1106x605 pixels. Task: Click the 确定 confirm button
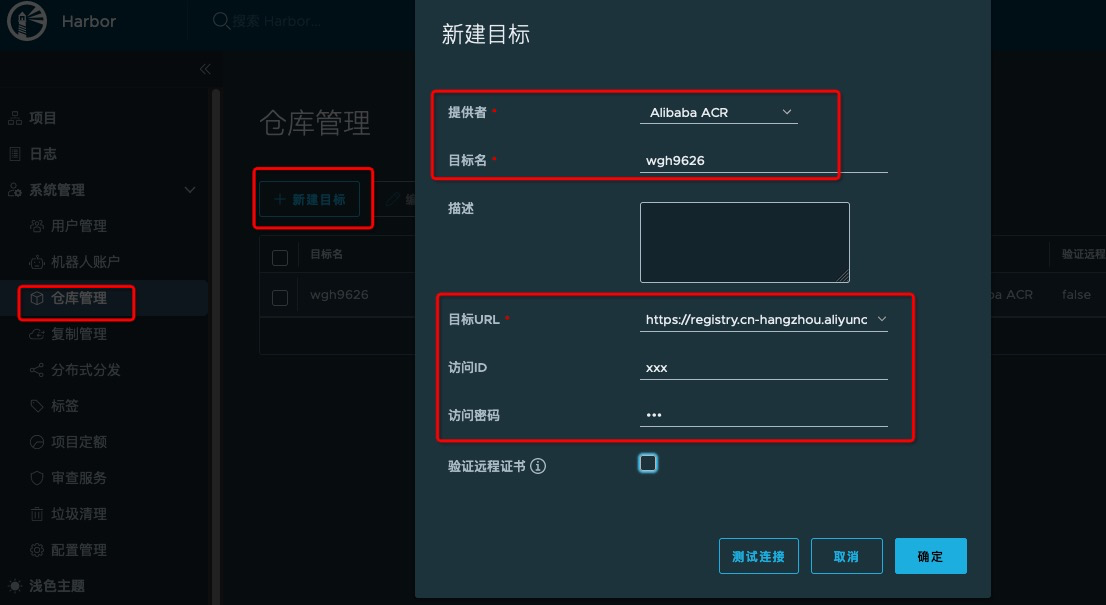(930, 556)
